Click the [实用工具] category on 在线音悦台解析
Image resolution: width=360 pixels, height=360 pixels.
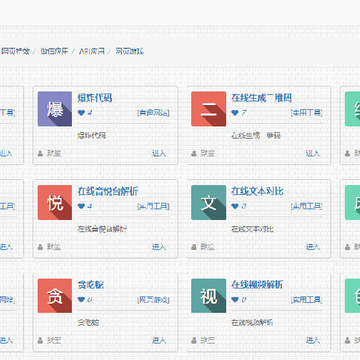click(x=153, y=206)
